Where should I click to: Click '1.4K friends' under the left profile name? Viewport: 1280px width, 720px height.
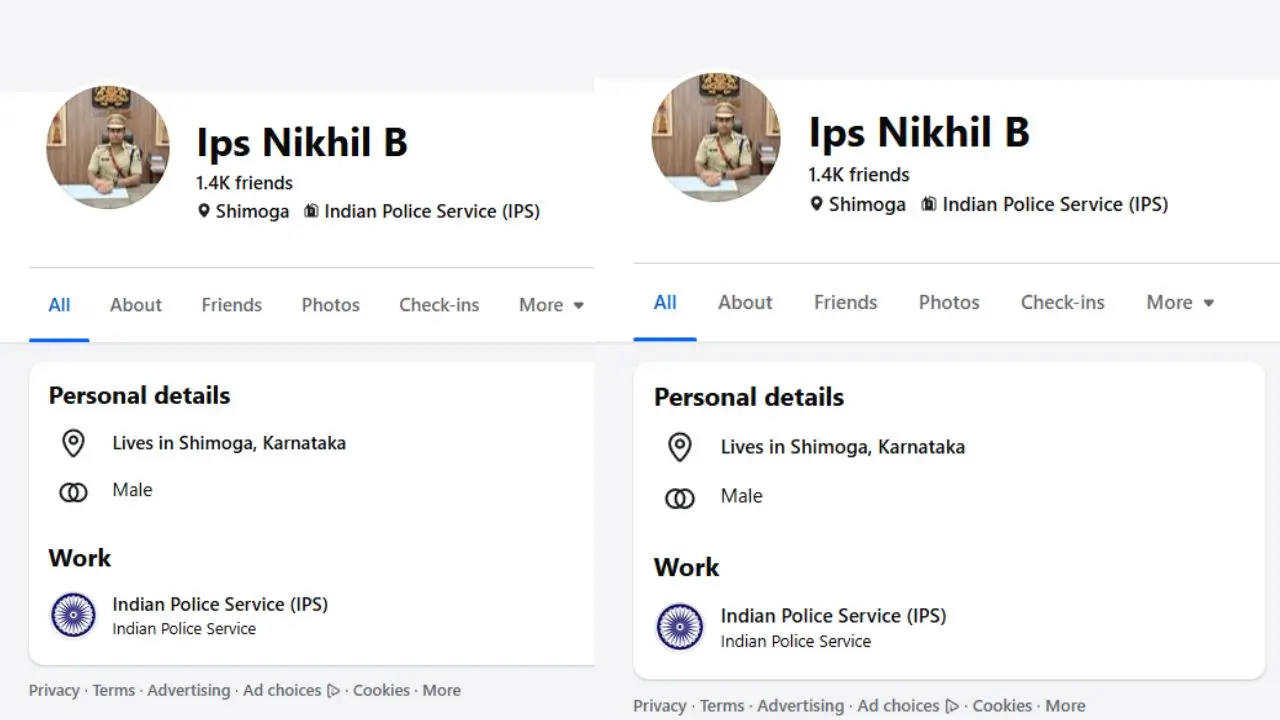(x=245, y=183)
